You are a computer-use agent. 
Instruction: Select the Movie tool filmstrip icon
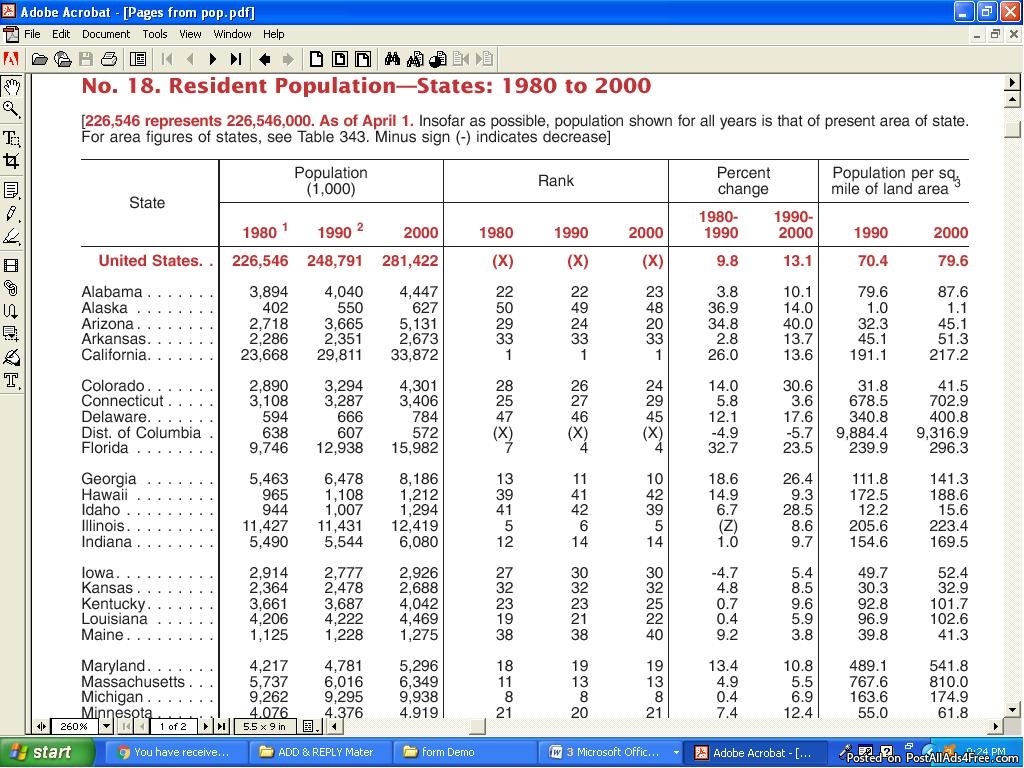tap(11, 265)
